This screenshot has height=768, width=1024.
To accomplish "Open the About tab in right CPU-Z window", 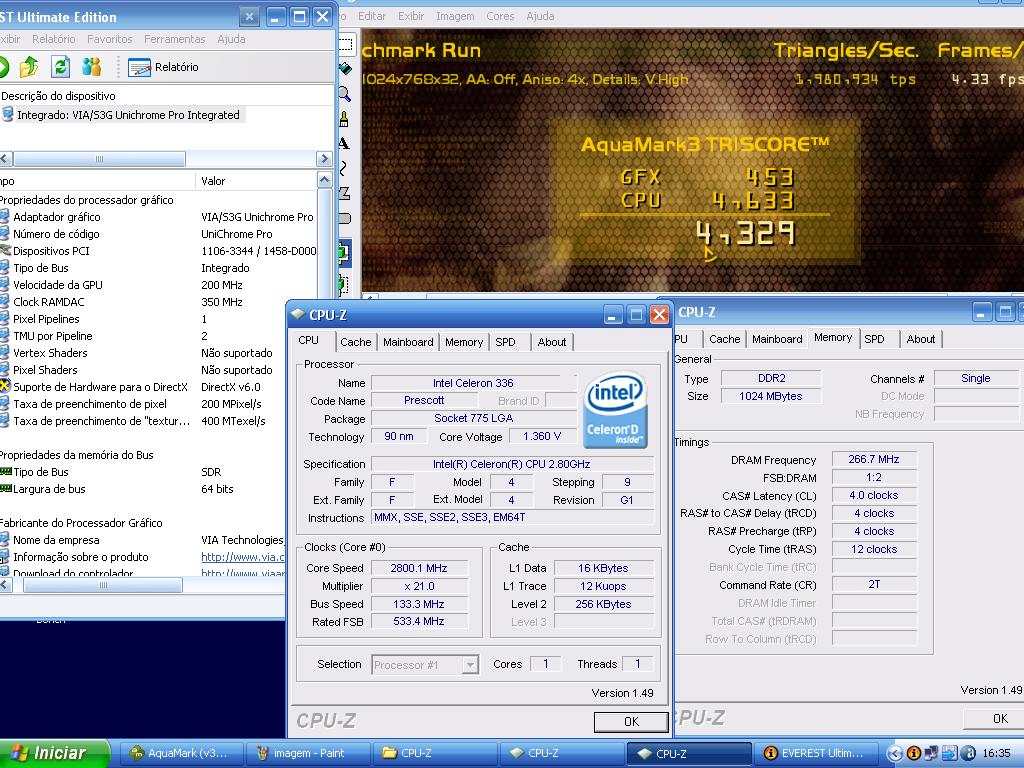I will 921,339.
